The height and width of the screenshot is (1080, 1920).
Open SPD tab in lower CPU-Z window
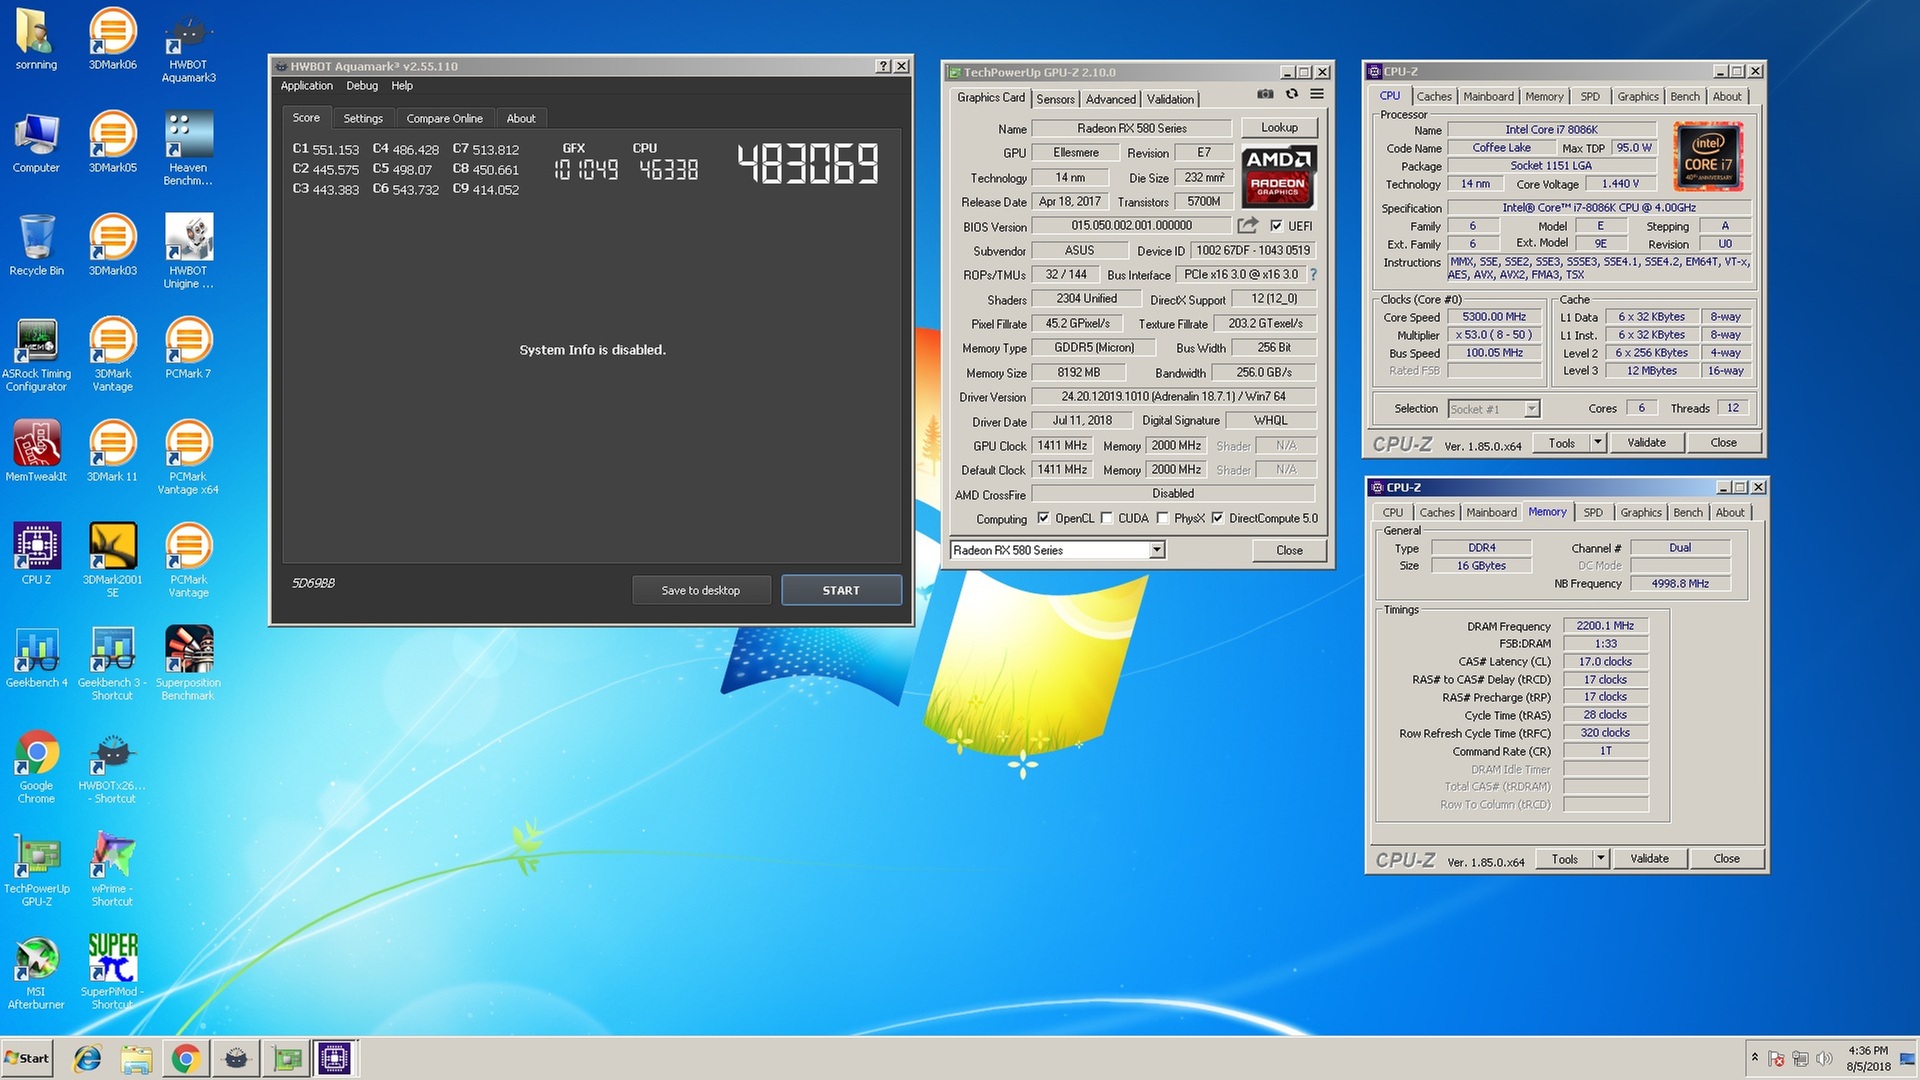click(1593, 513)
